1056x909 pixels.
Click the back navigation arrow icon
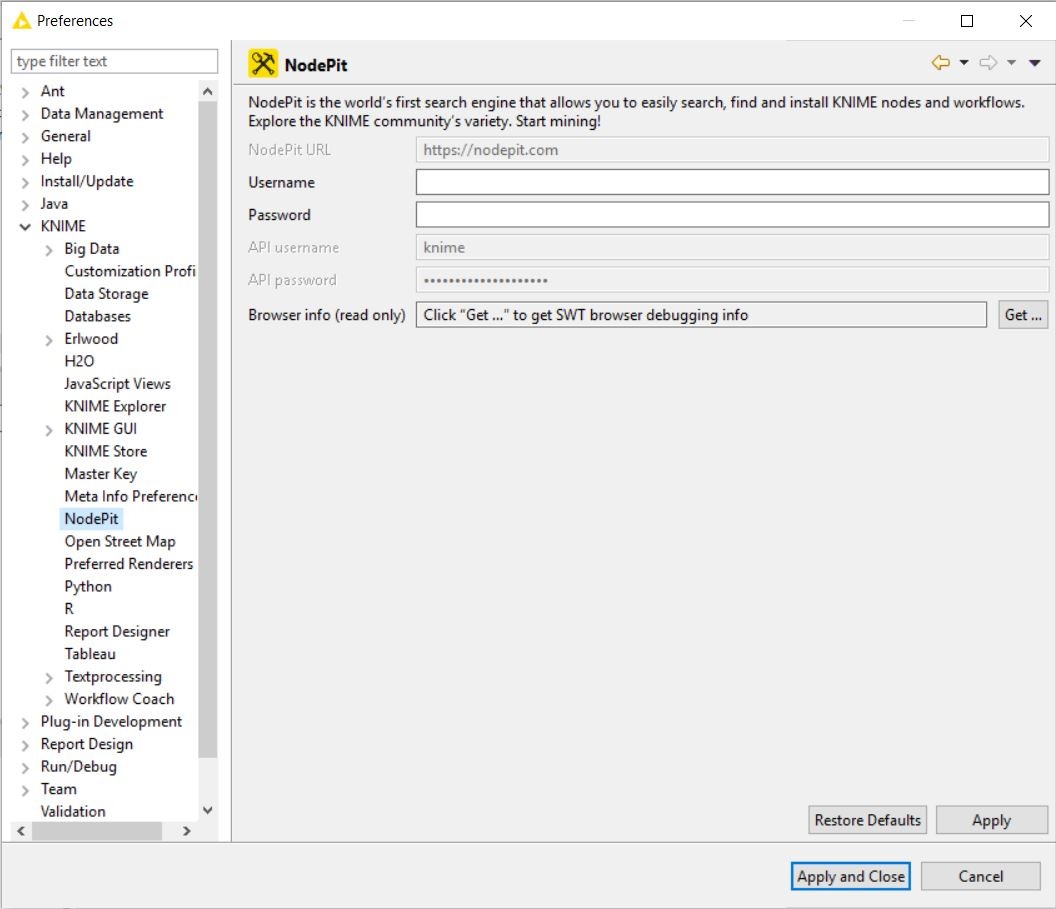pyautogui.click(x=940, y=63)
